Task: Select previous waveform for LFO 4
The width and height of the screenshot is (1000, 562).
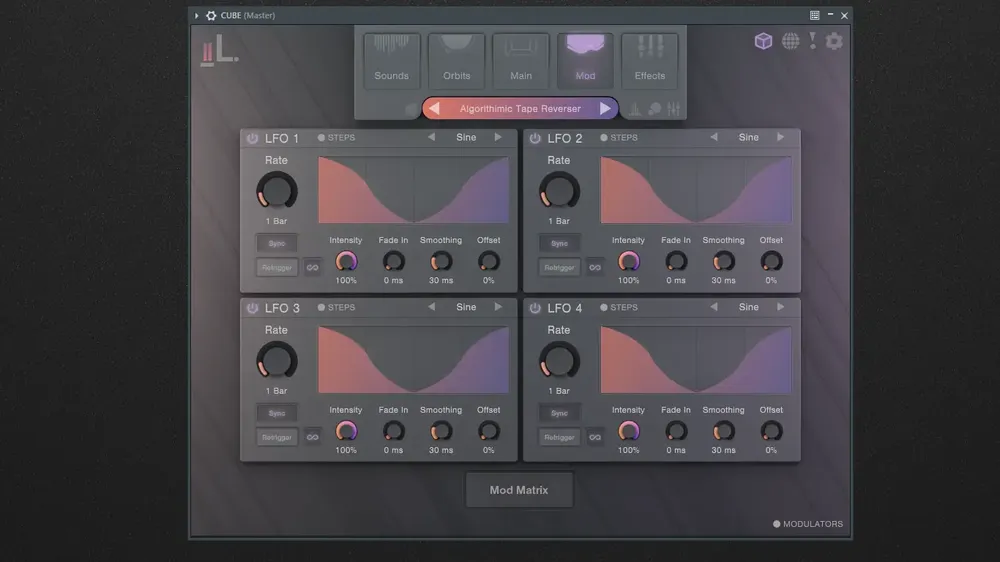Action: coord(714,307)
